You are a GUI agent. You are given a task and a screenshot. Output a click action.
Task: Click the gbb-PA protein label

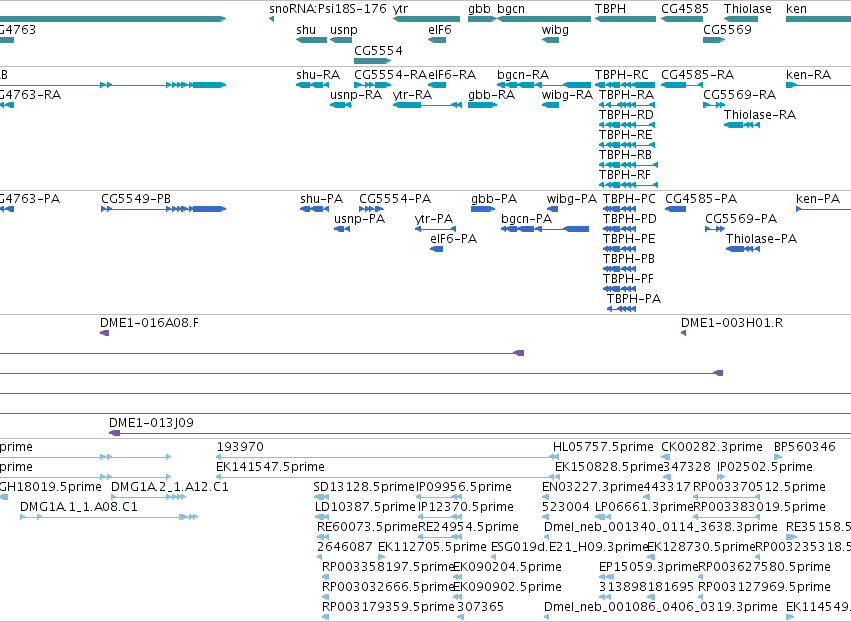[494, 199]
